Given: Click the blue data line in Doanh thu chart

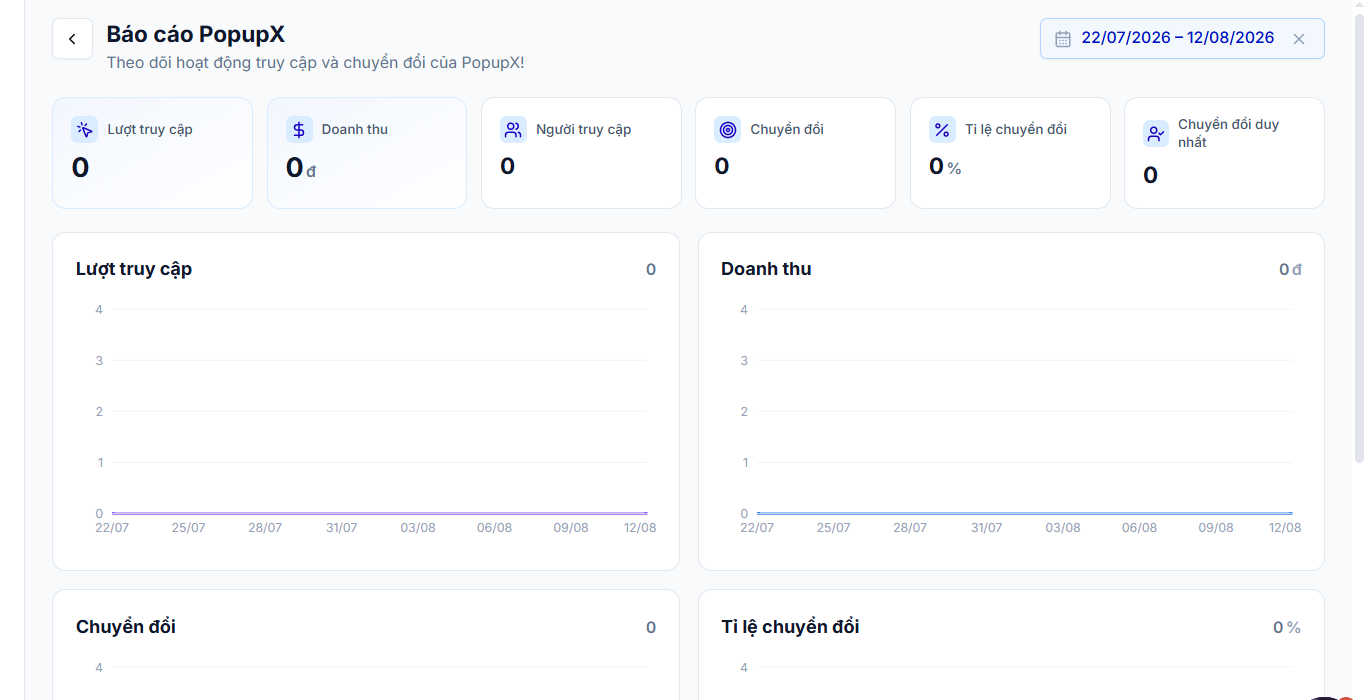Looking at the screenshot, I should tap(1024, 513).
